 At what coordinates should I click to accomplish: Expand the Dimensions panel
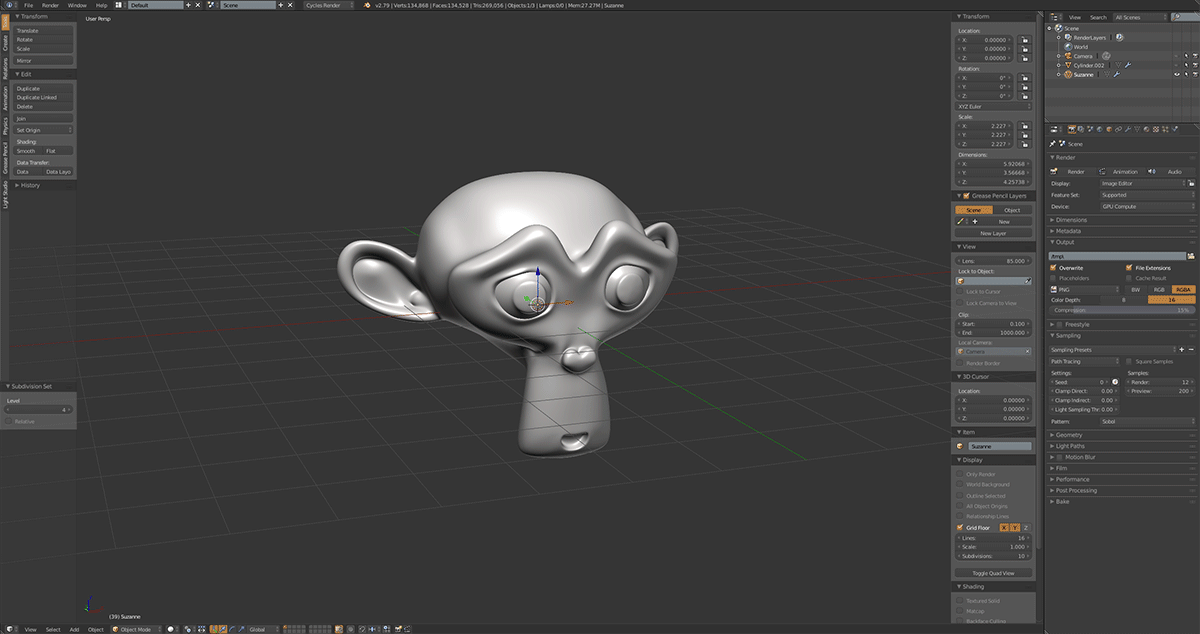(1071, 220)
